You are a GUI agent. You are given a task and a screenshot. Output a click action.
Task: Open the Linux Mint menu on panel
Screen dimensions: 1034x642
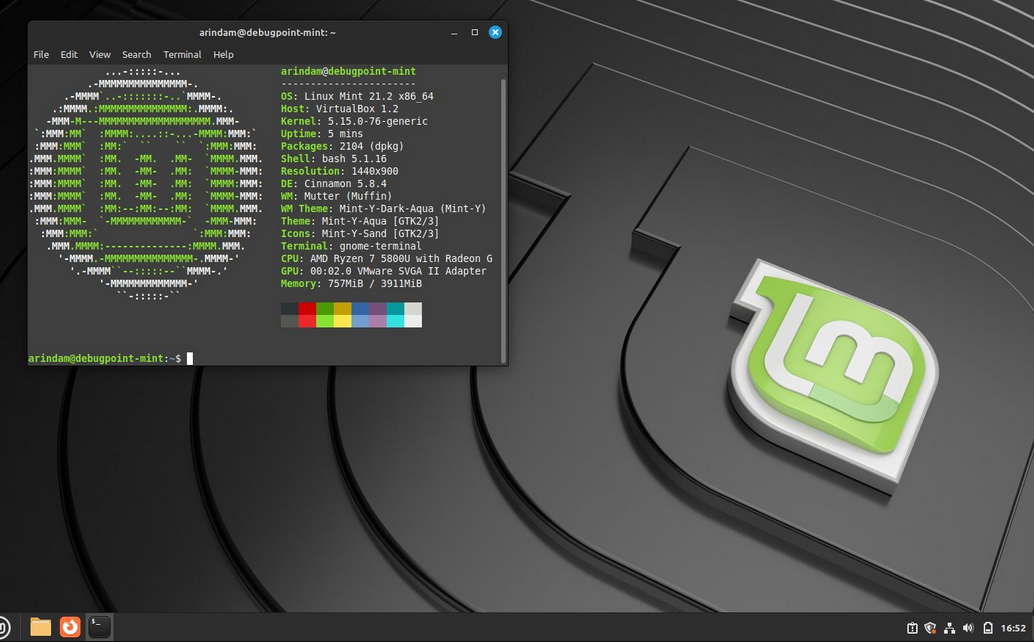coord(4,626)
